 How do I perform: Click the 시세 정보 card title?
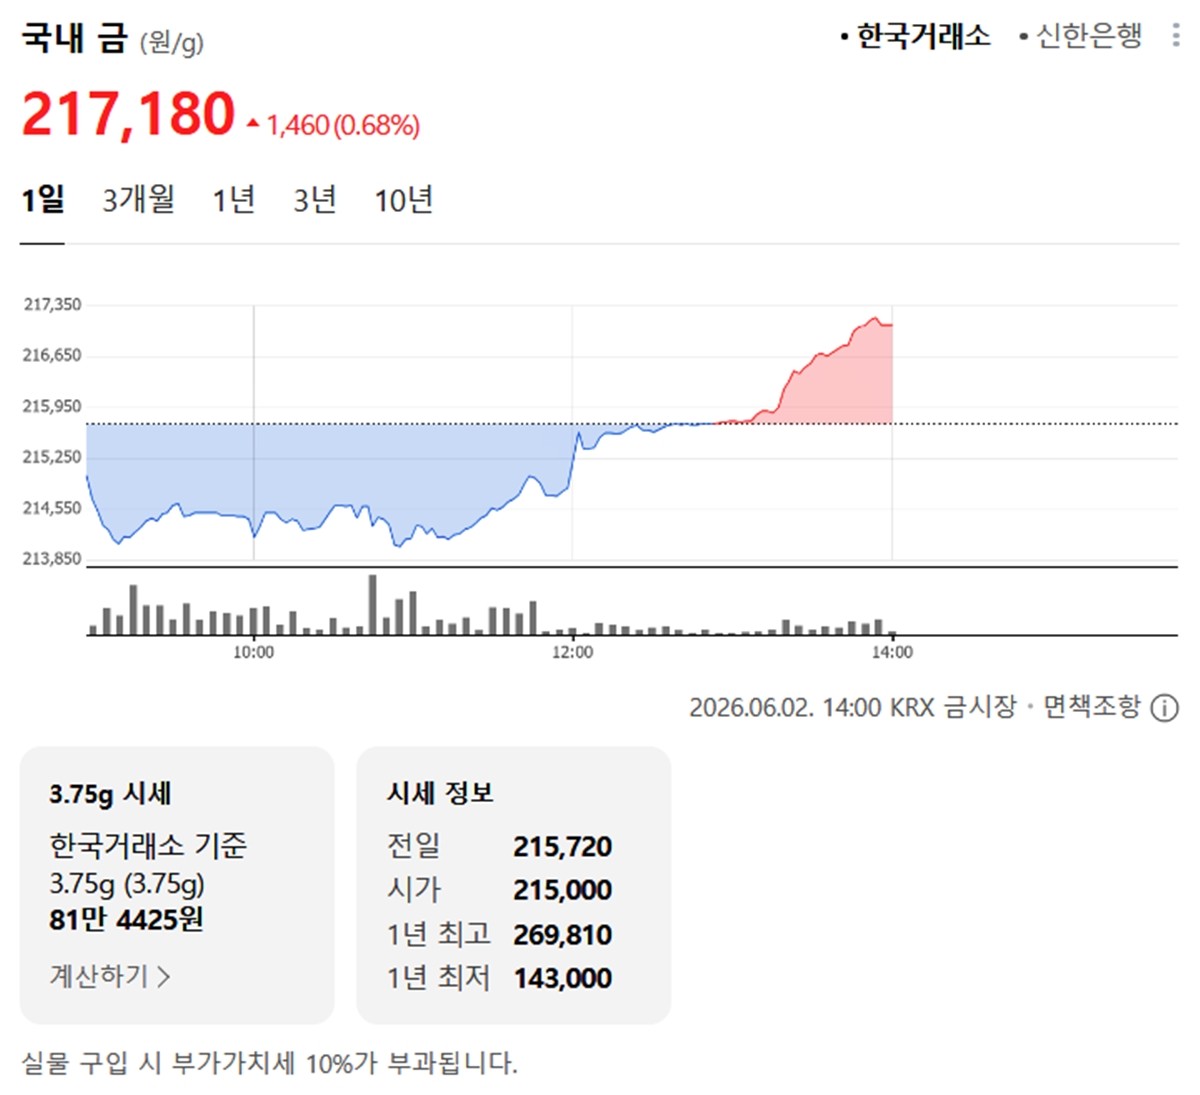pyautogui.click(x=440, y=793)
